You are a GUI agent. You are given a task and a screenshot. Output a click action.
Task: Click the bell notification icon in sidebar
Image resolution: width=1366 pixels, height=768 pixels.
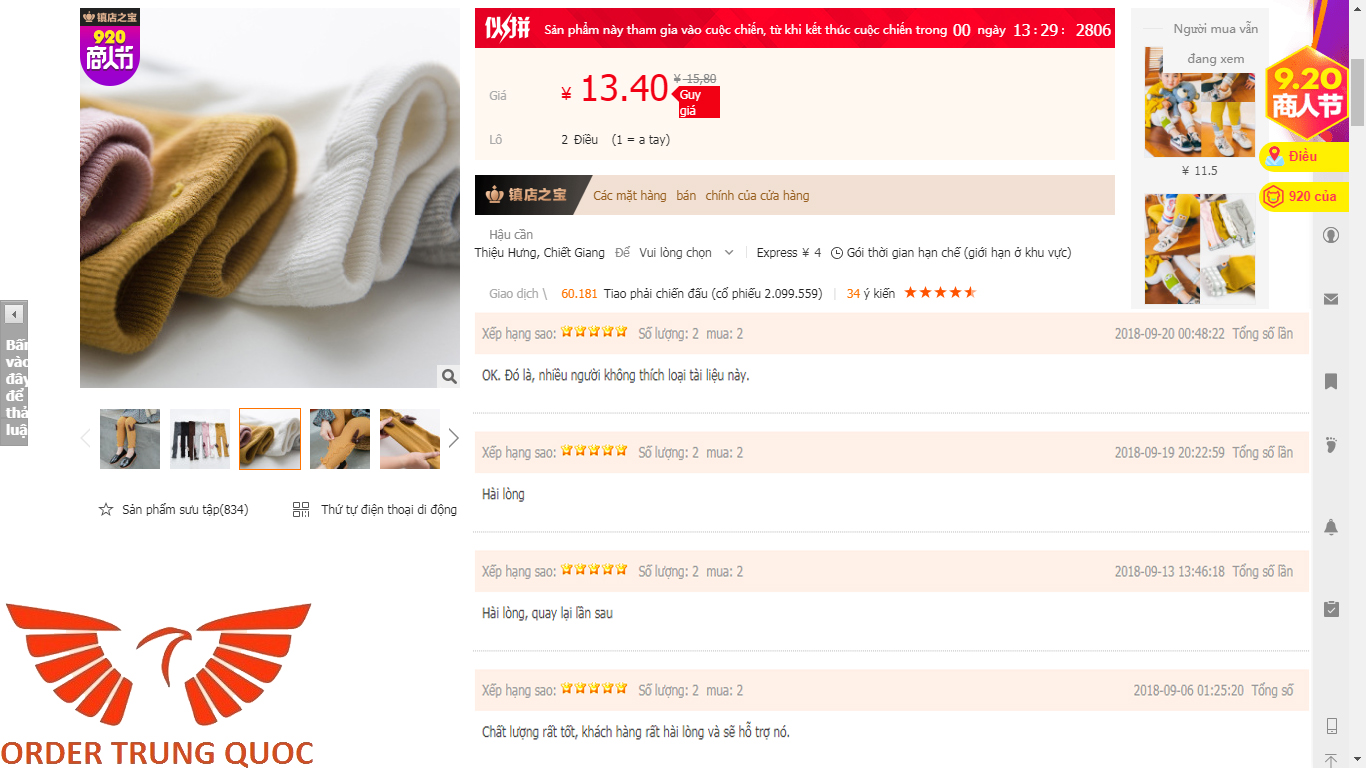point(1331,527)
